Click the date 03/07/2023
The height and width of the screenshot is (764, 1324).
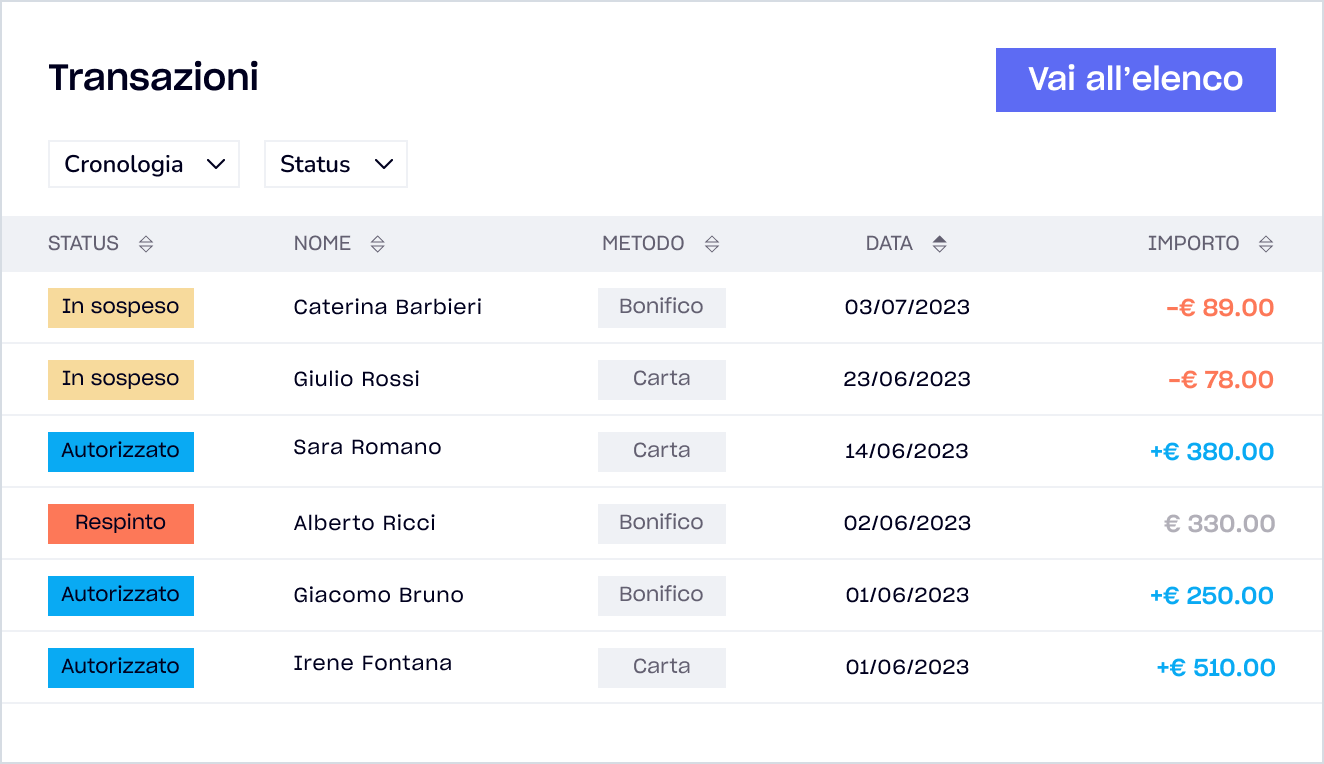(x=907, y=307)
